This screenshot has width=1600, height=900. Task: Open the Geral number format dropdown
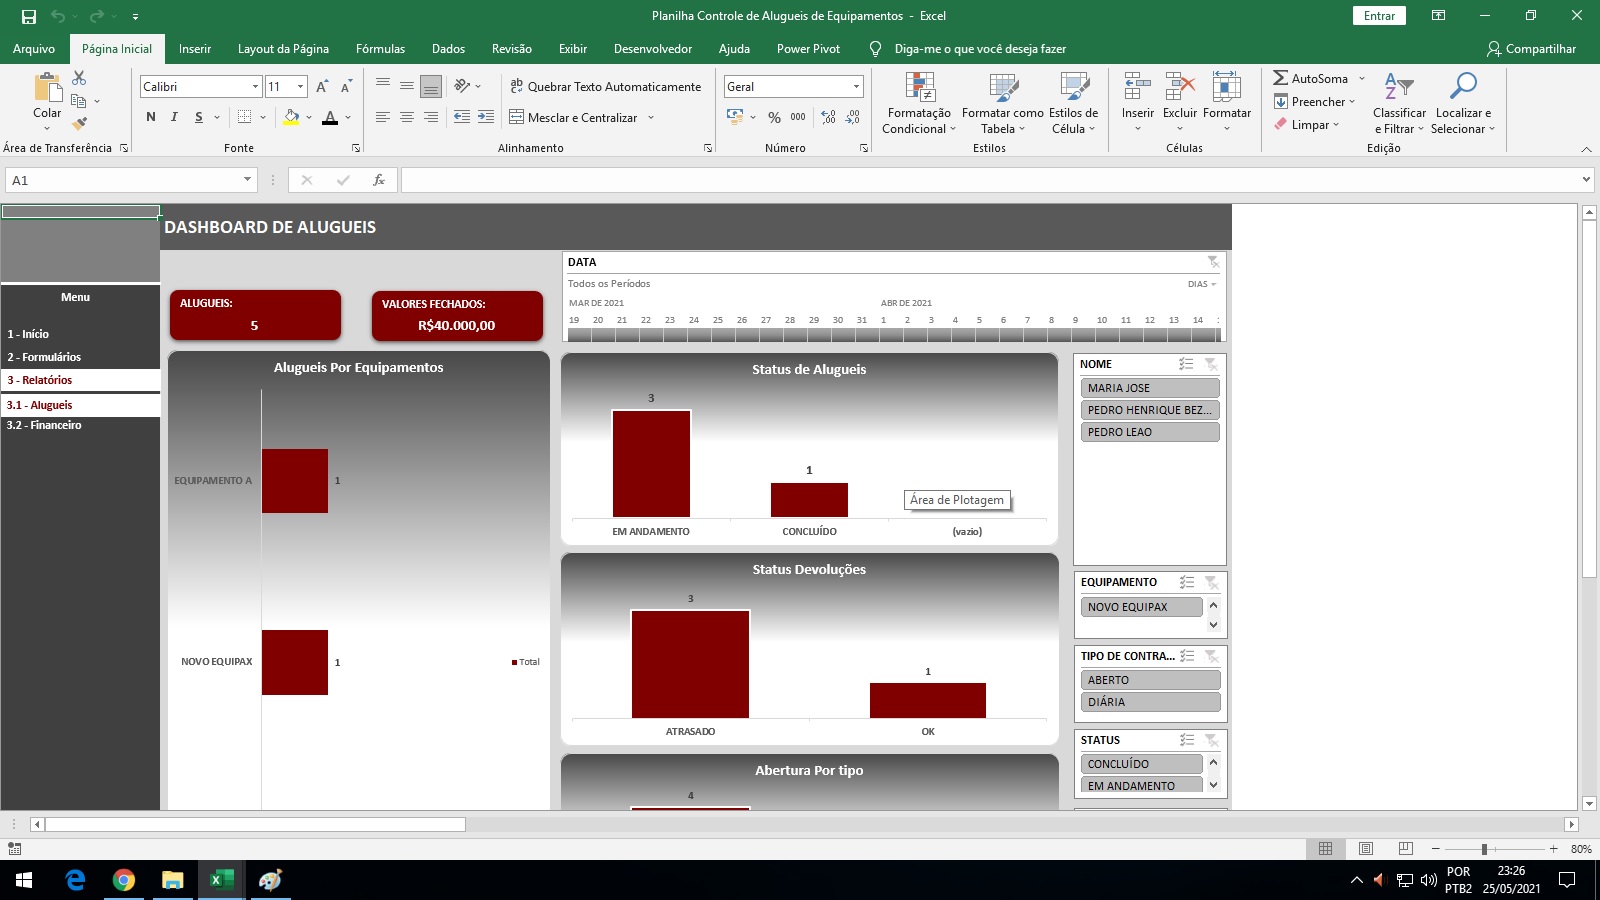(x=856, y=87)
